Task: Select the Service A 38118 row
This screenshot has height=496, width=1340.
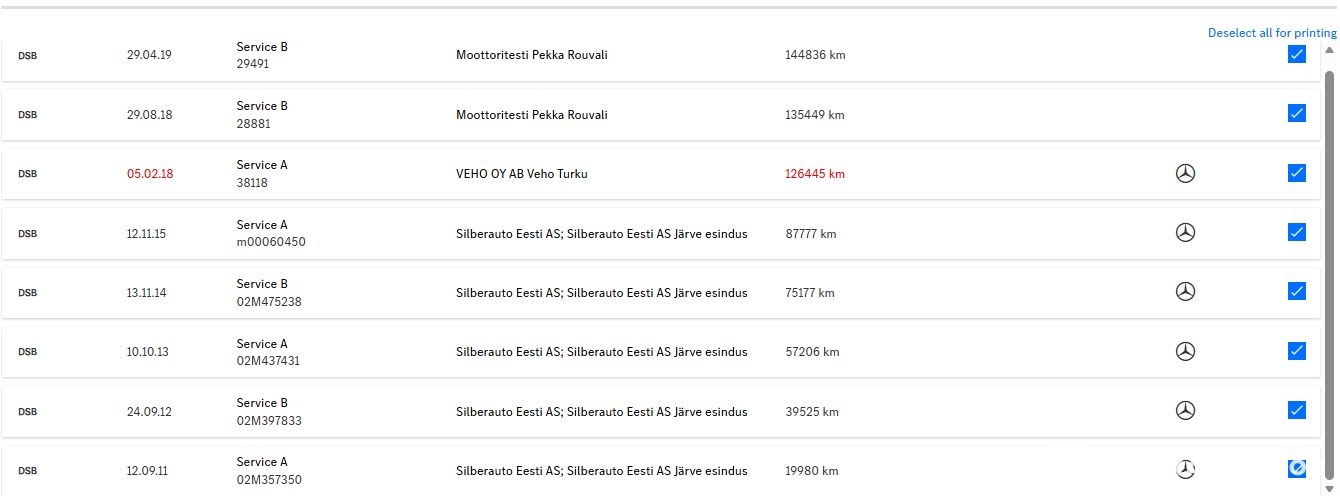Action: [662, 174]
